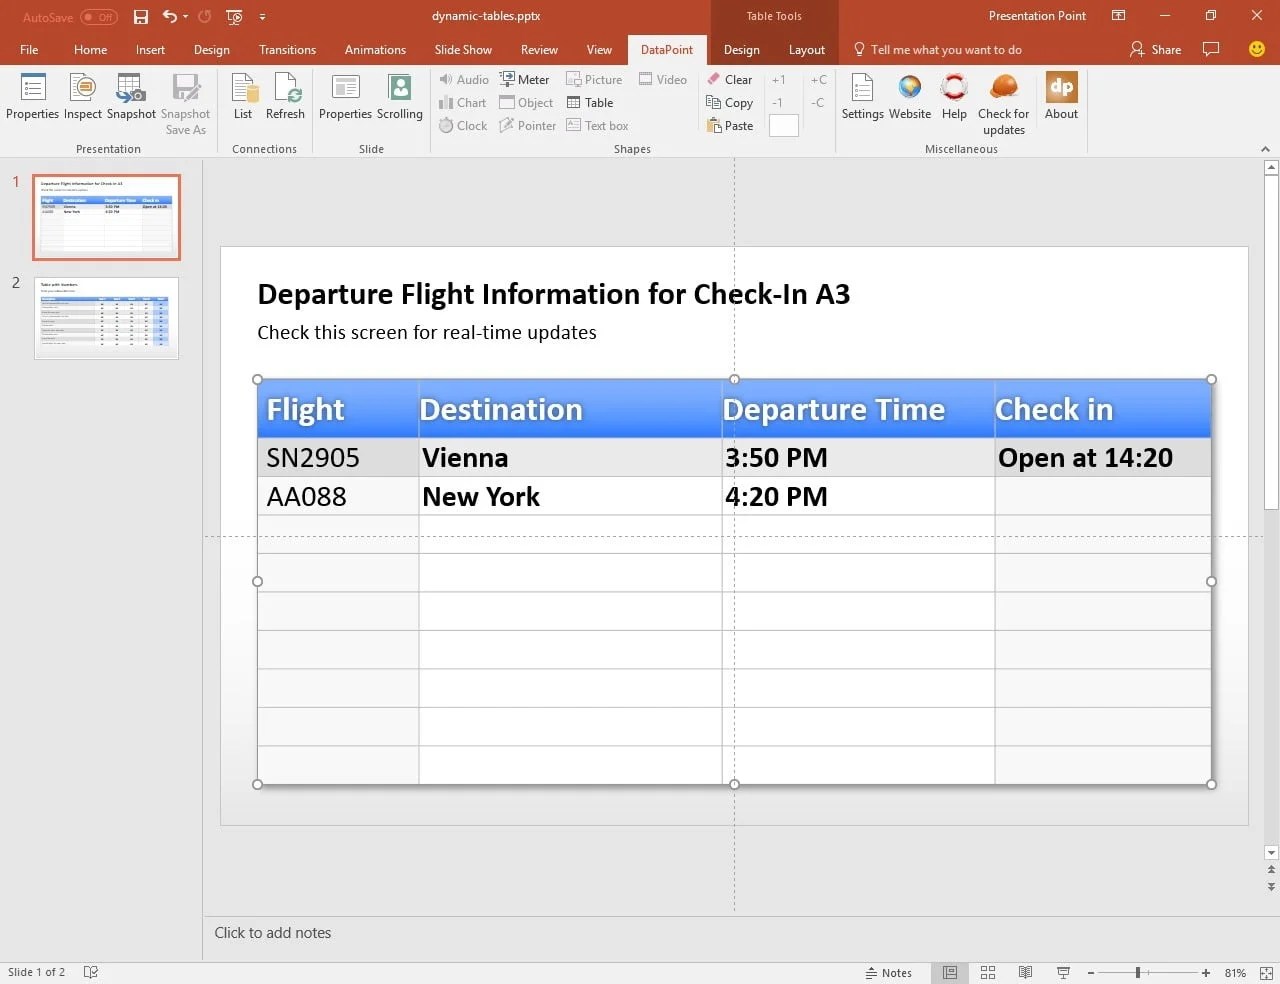Open the Table Tools Layout tab

click(x=806, y=49)
